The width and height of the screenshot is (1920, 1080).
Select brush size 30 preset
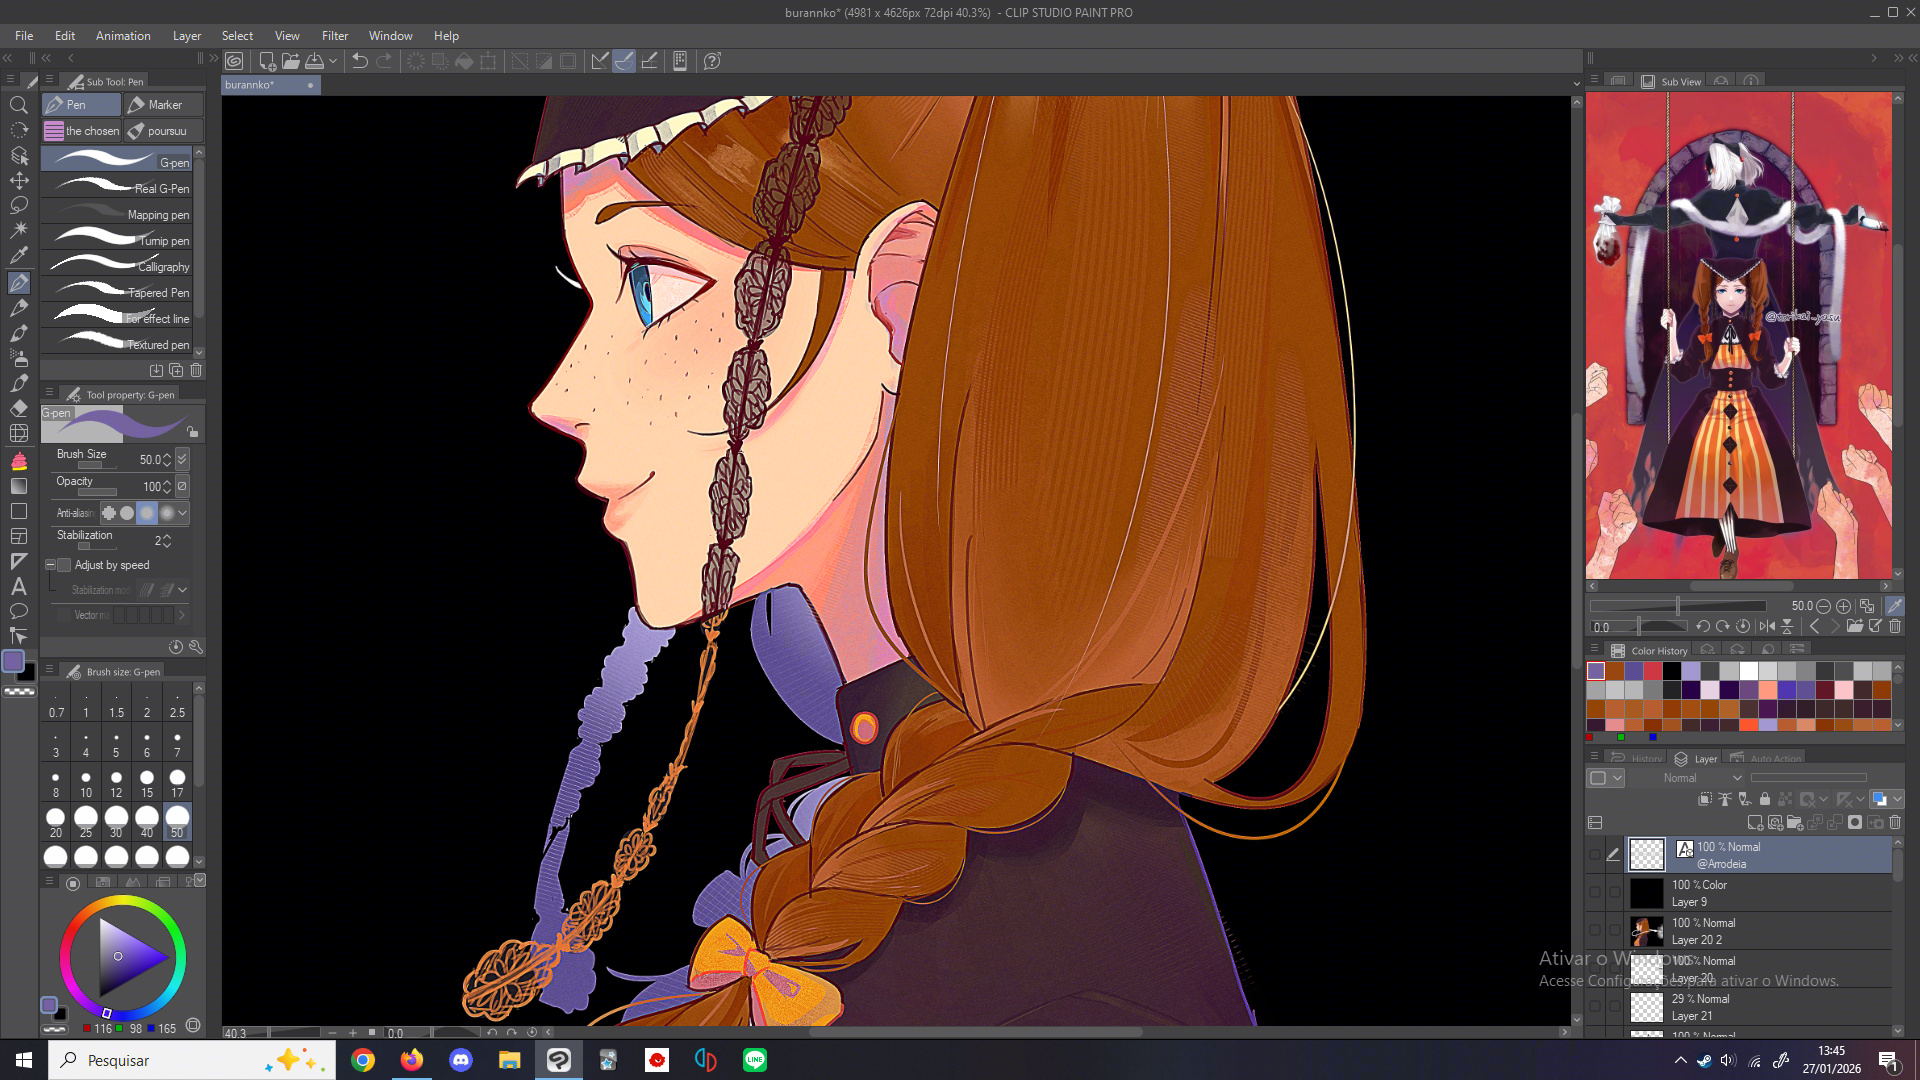point(116,822)
